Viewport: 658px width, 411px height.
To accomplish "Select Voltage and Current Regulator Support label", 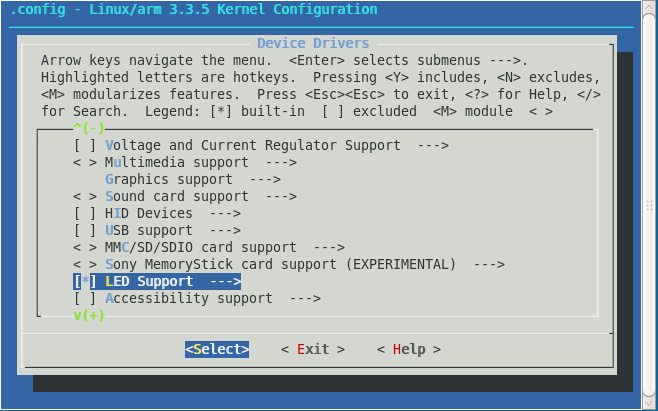I will click(x=253, y=146).
